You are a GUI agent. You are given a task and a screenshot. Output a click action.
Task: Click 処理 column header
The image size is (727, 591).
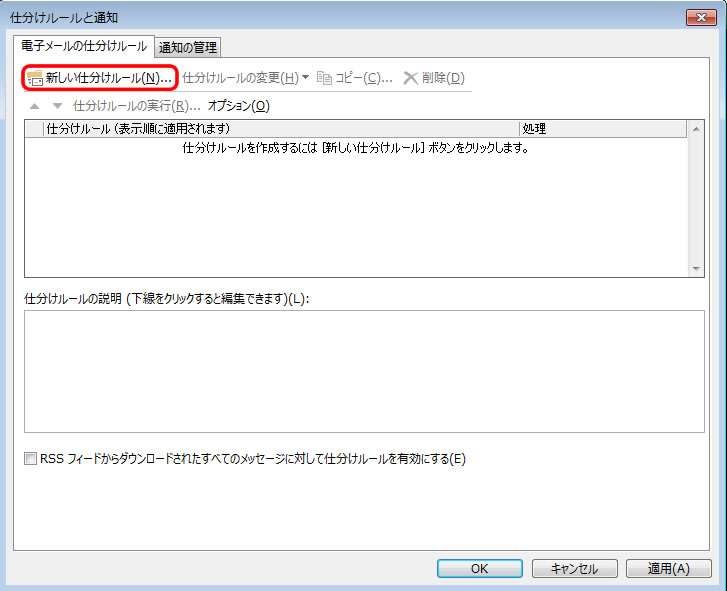coord(603,129)
